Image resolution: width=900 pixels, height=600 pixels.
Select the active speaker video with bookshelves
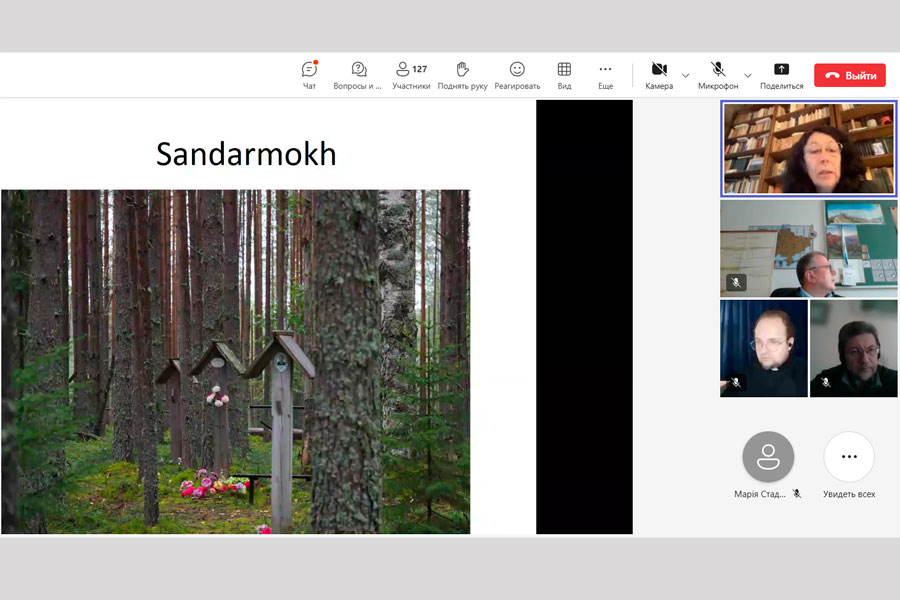(x=808, y=148)
